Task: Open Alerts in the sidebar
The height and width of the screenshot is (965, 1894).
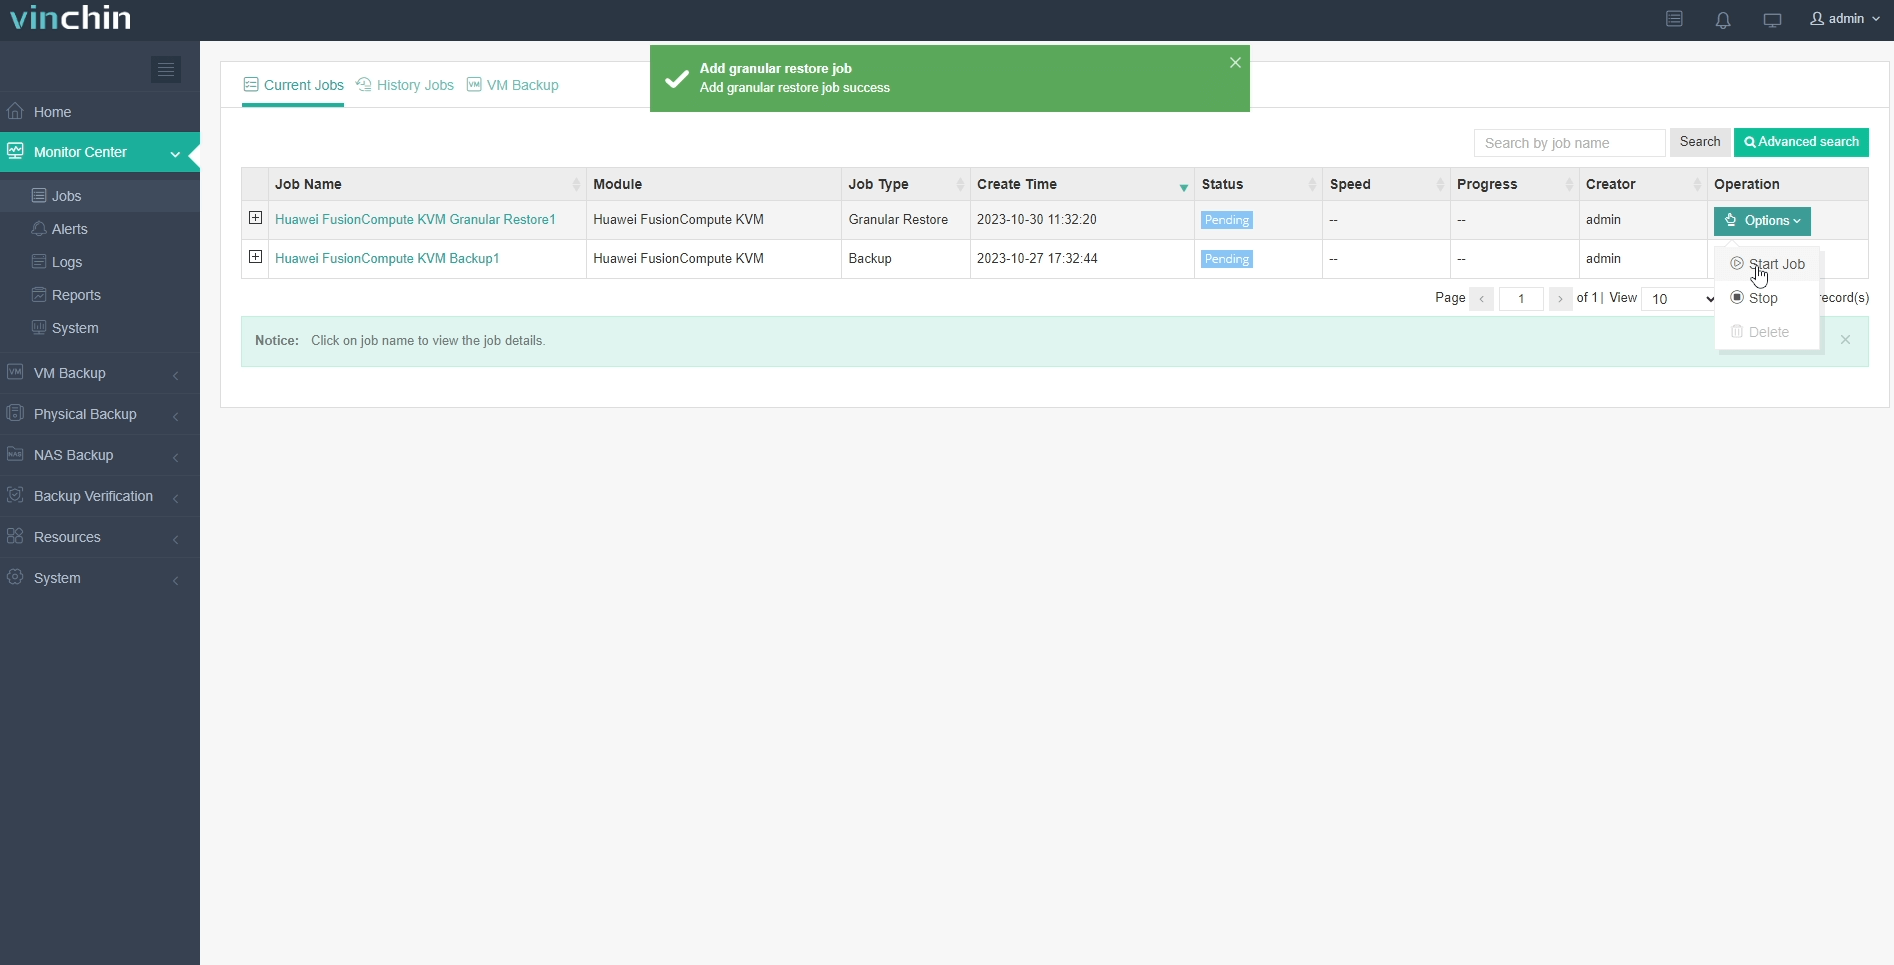Action: point(100,229)
